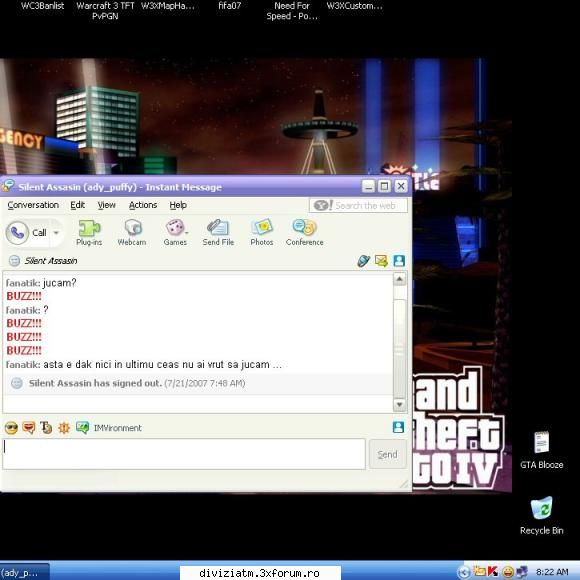
Task: Click the Kaspersky K tray icon
Action: coord(493,572)
